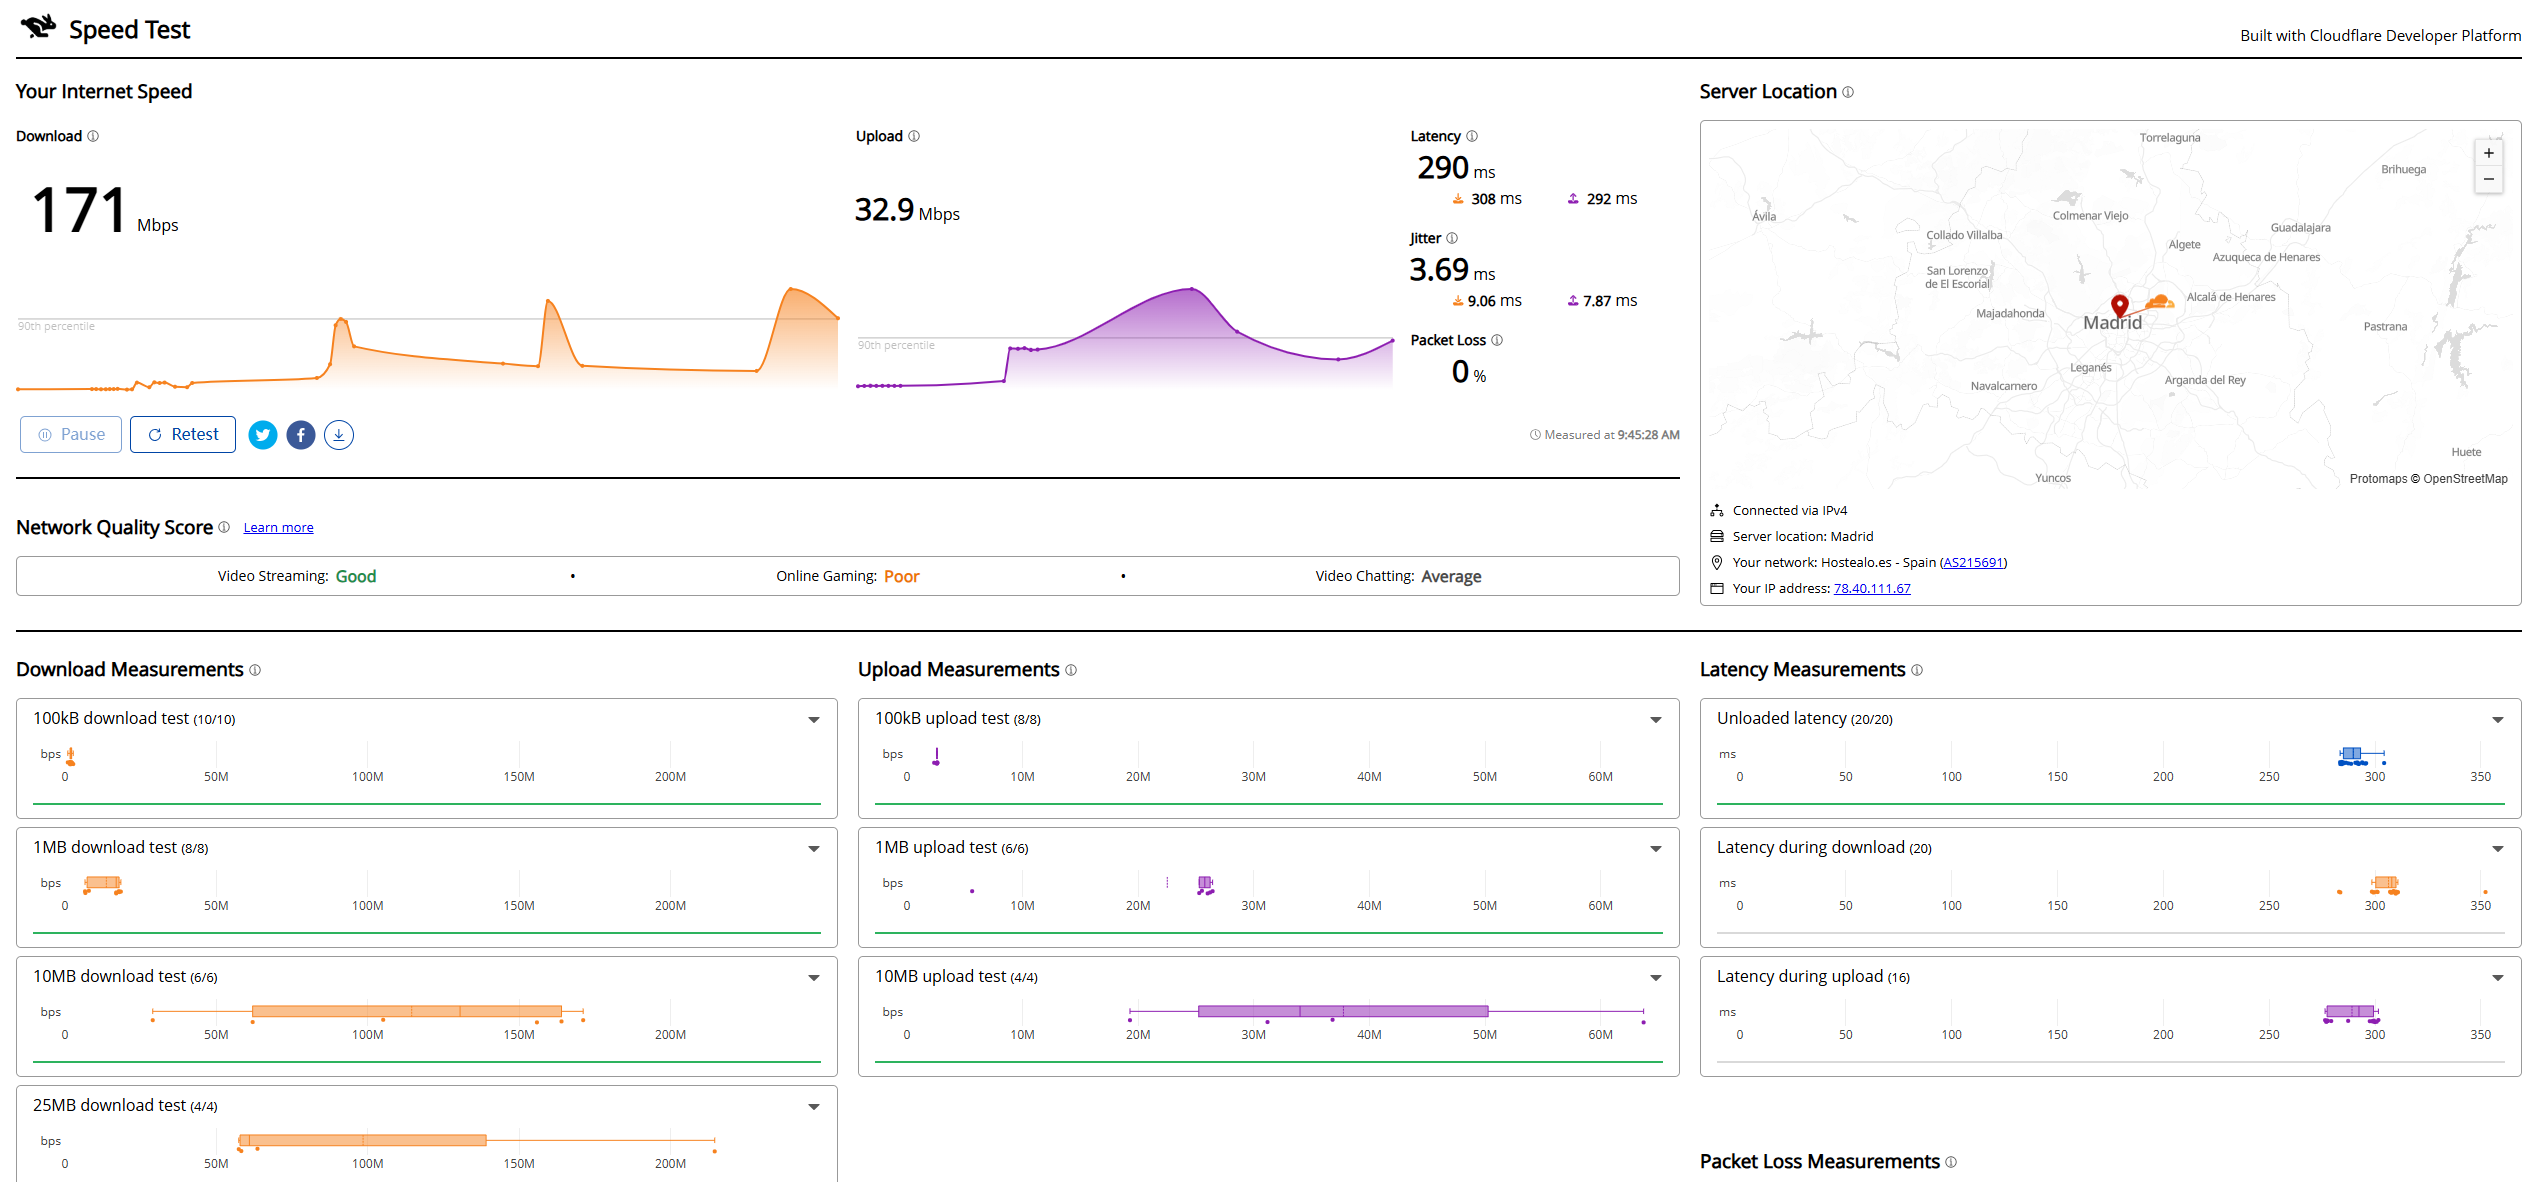Open Upload info icon
The height and width of the screenshot is (1182, 2532).
[914, 136]
